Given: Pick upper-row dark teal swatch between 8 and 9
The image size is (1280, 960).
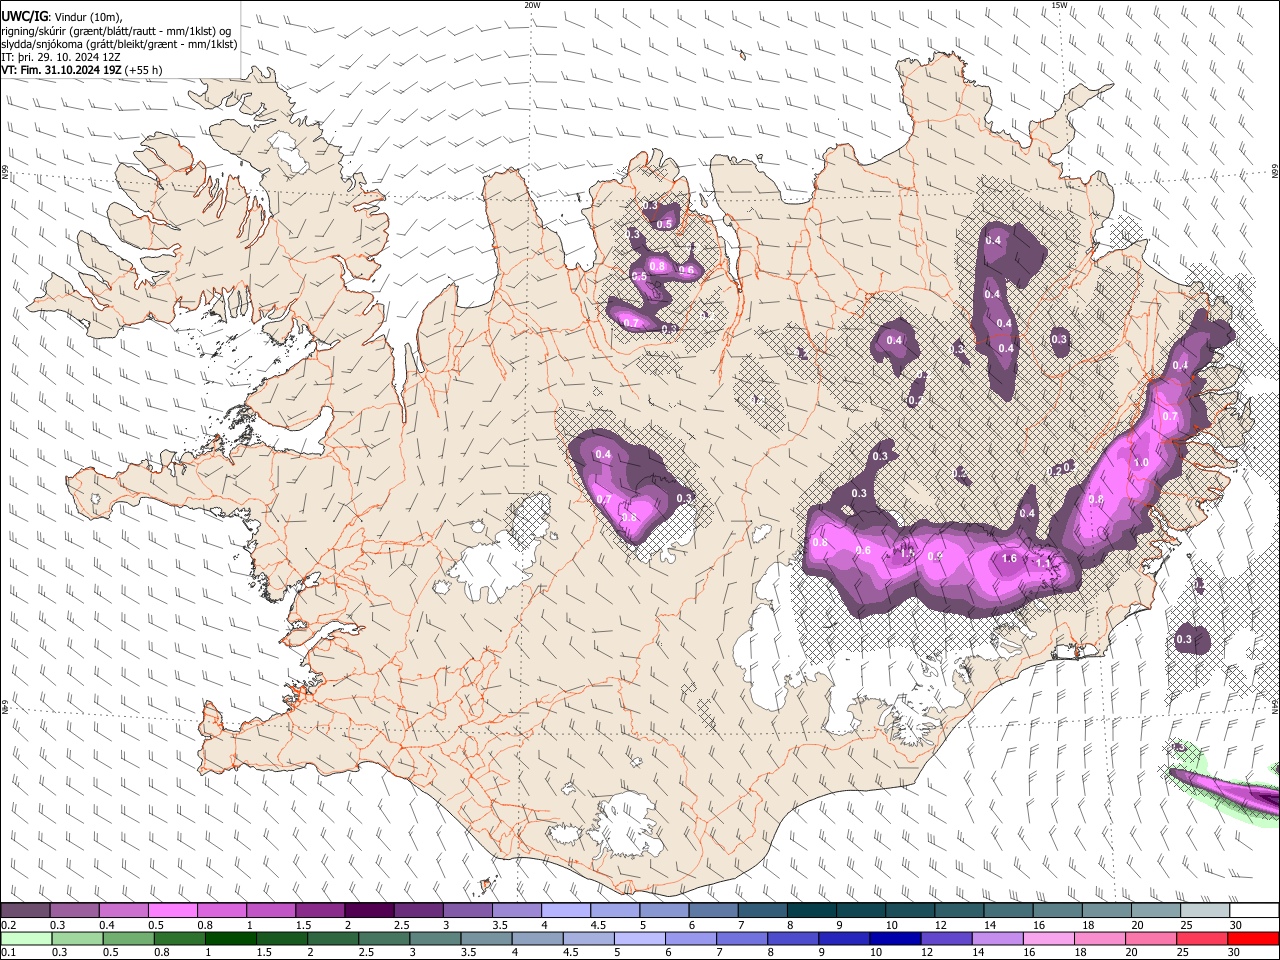Looking at the screenshot, I should [x=811, y=911].
